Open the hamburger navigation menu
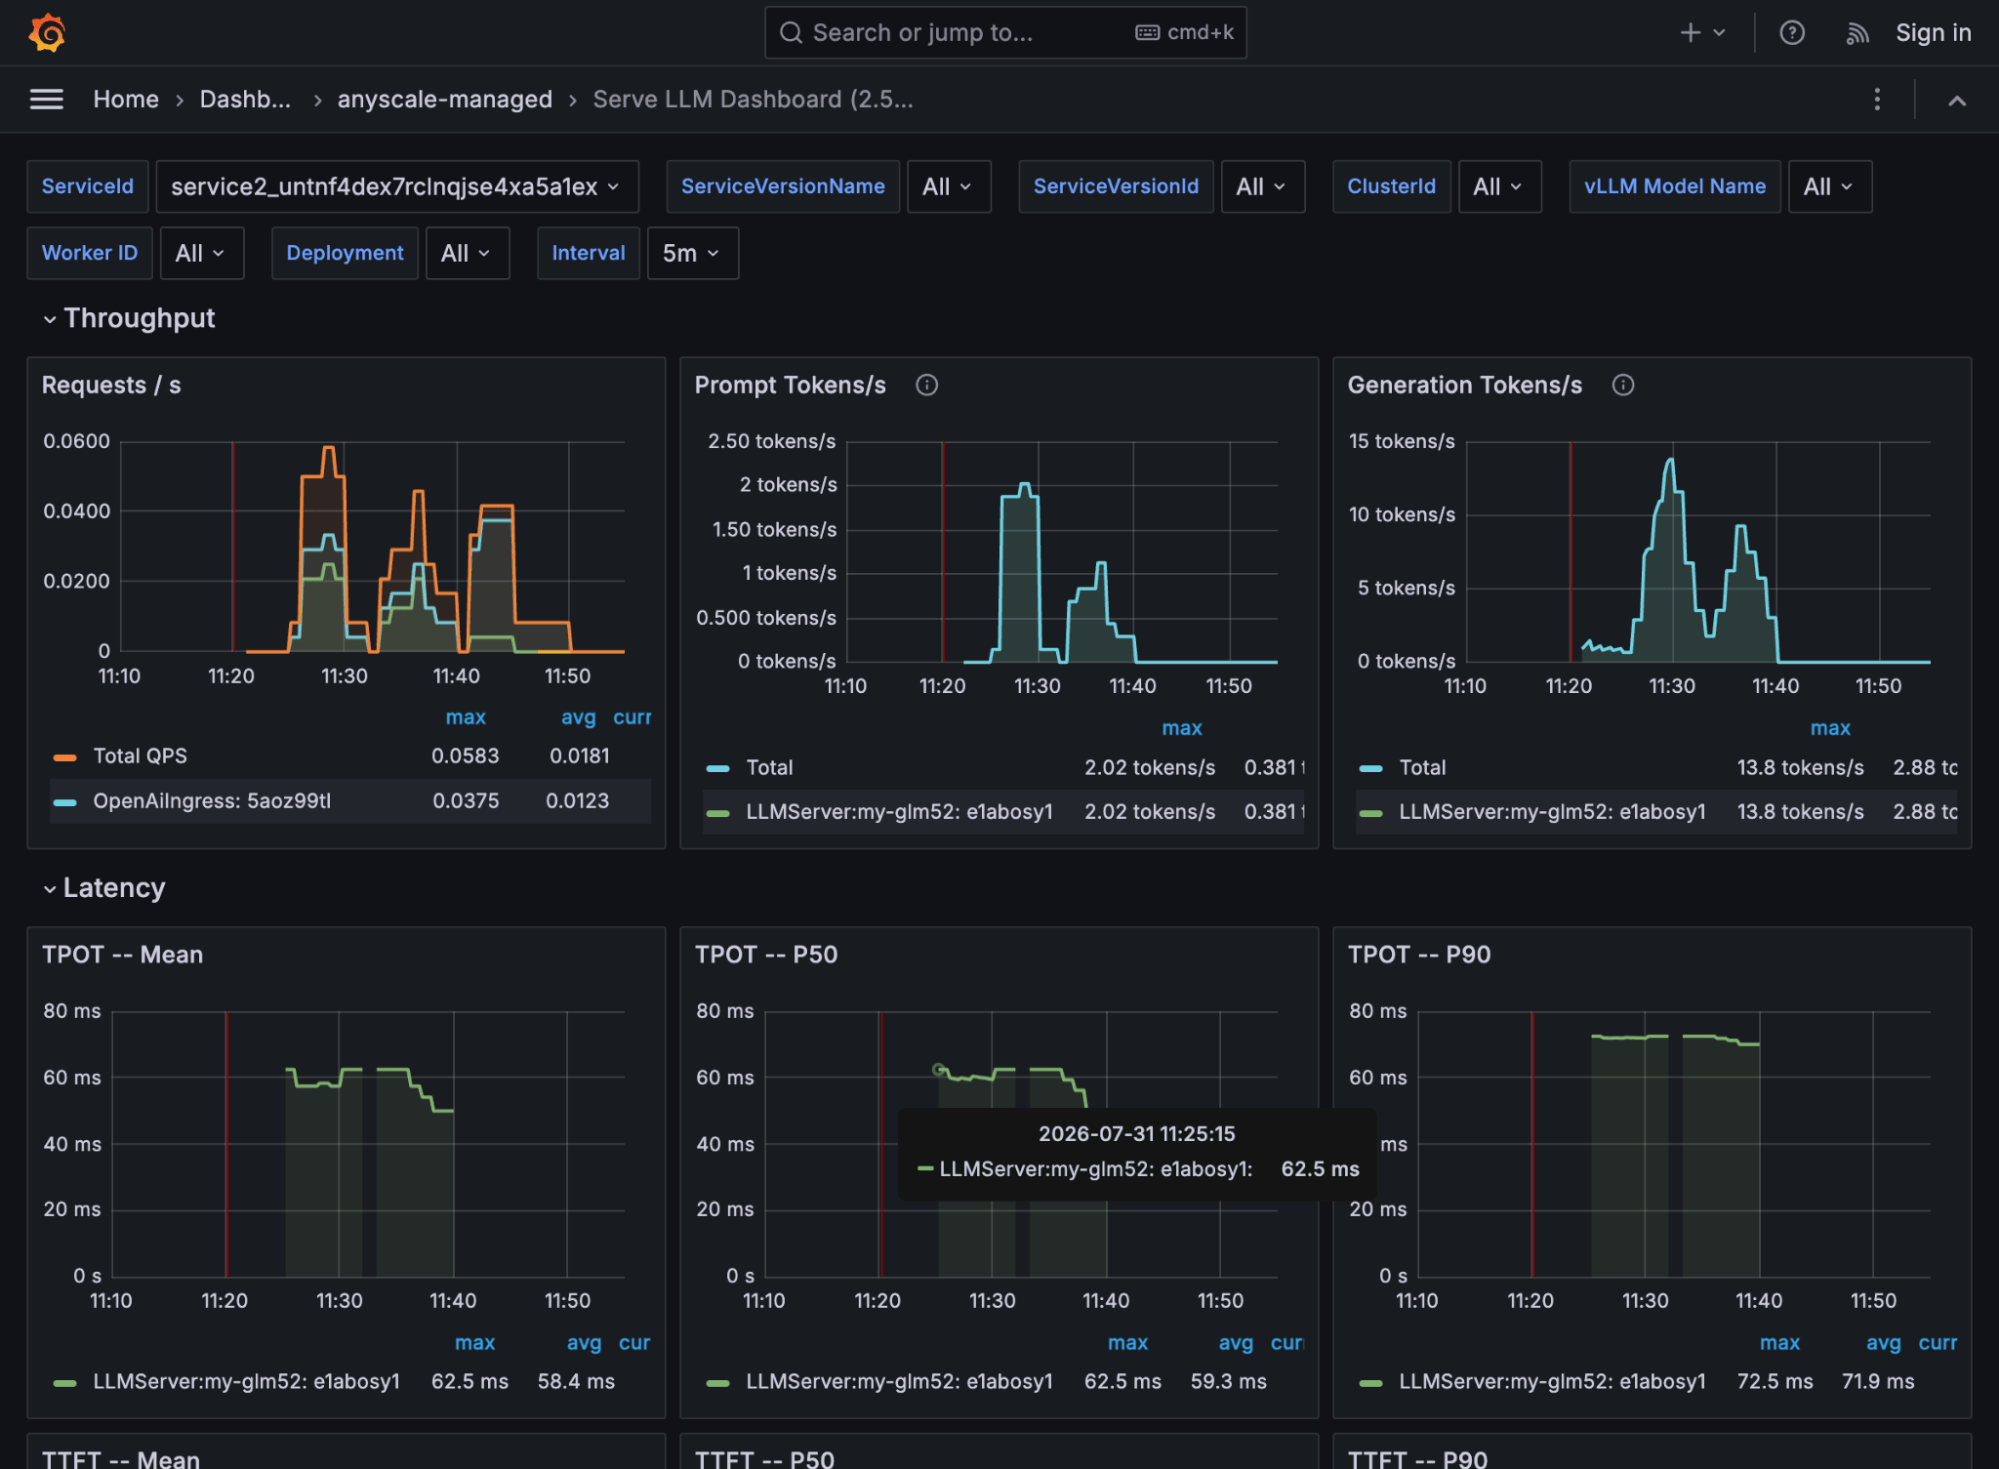This screenshot has width=1999, height=1469. point(46,99)
